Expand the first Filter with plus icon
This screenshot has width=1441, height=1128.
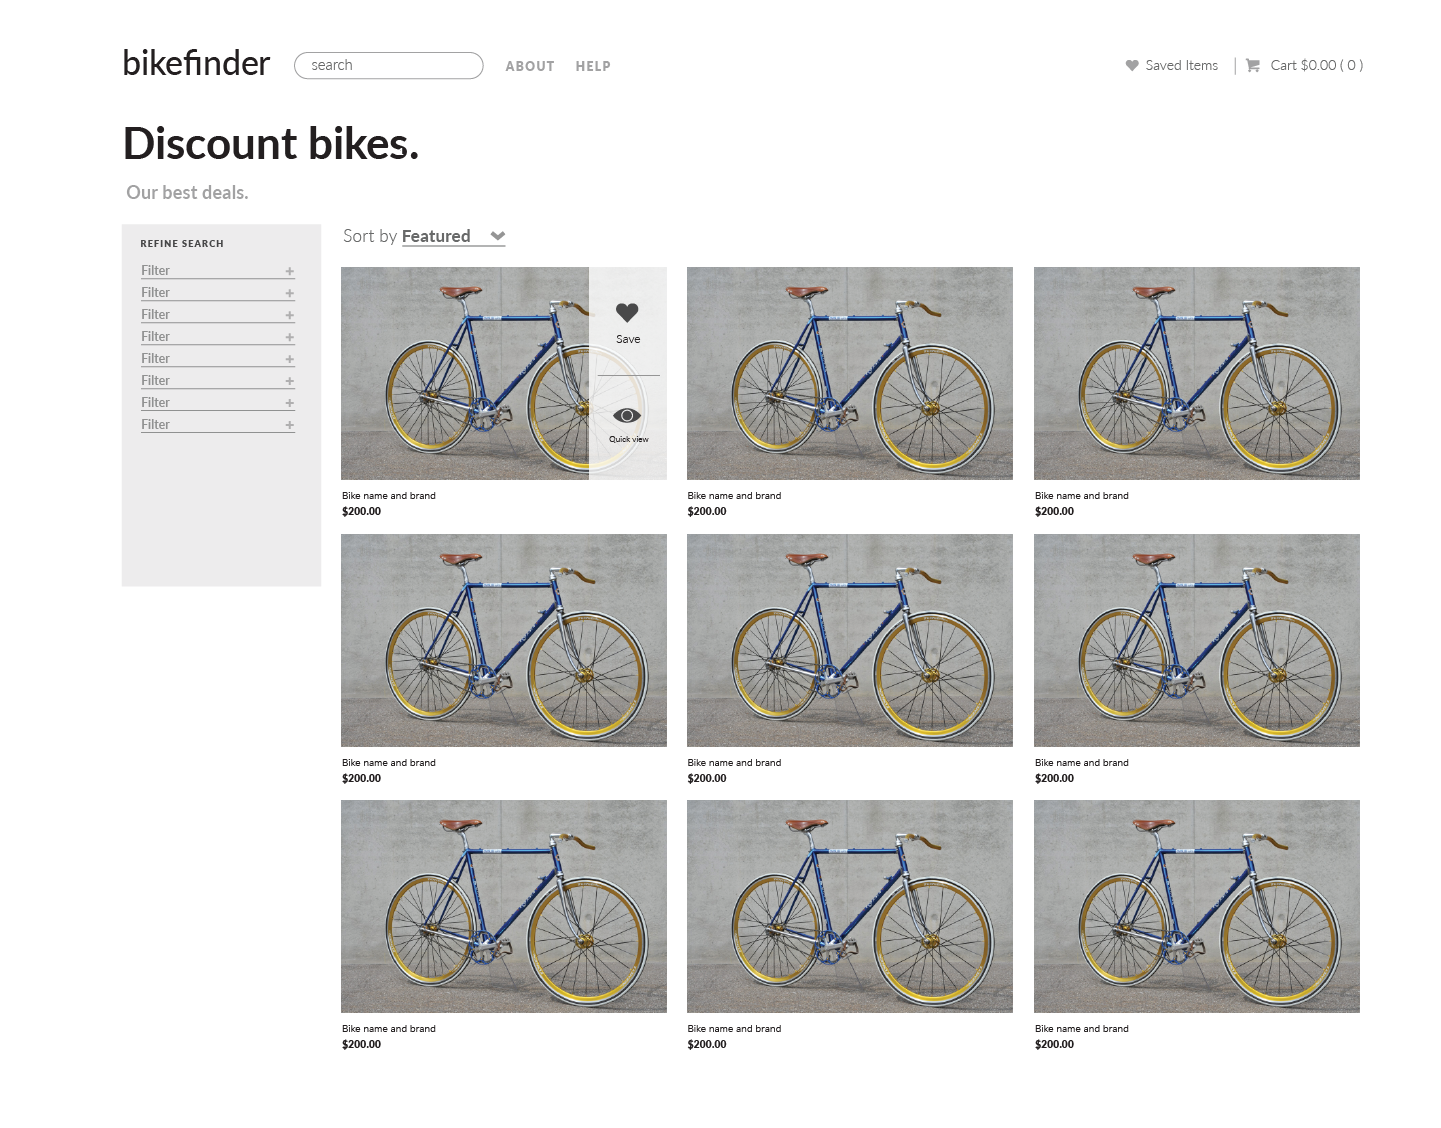[x=289, y=271]
